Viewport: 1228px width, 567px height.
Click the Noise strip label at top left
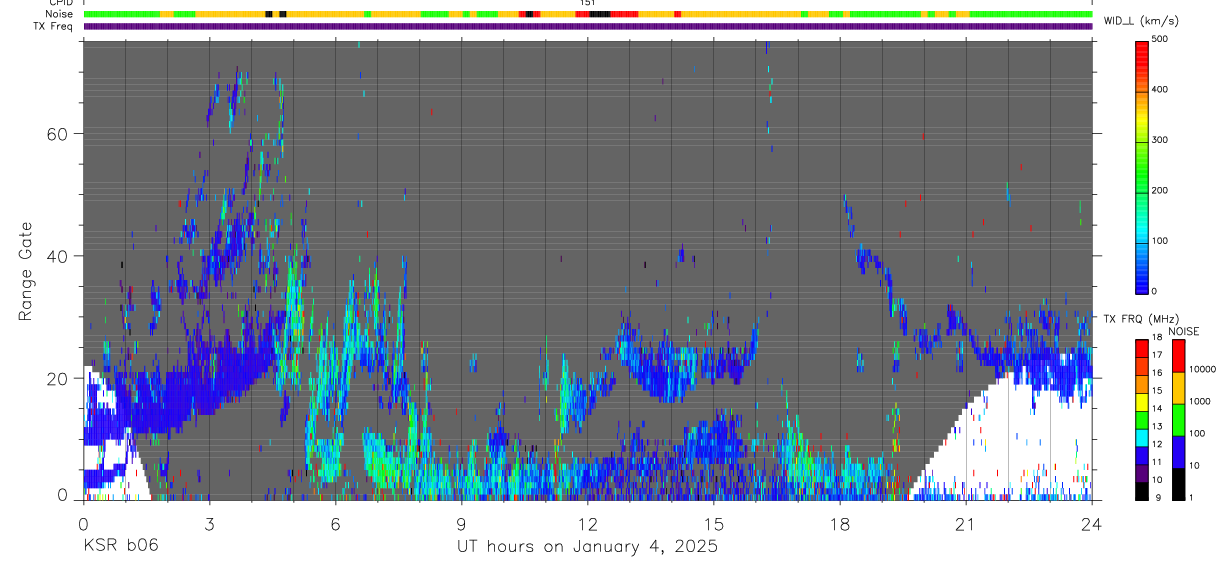(x=58, y=14)
